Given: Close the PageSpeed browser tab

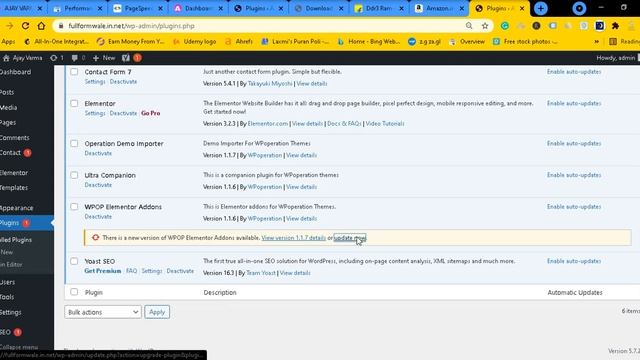Looking at the screenshot, I should click(x=160, y=8).
